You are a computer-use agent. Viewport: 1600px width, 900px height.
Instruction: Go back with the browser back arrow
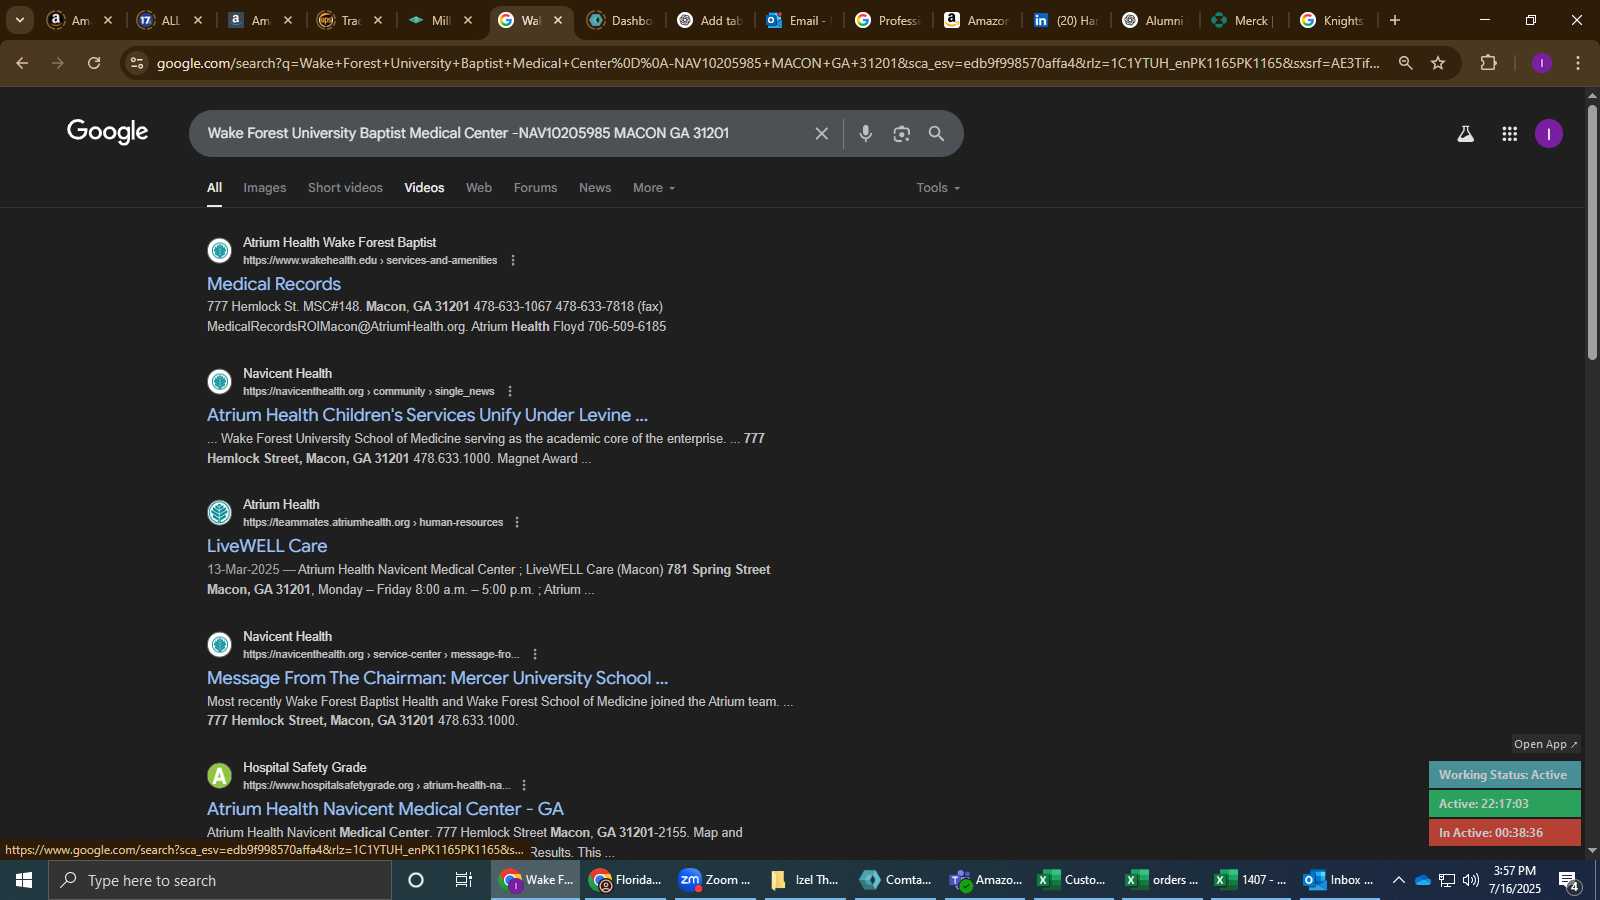click(x=22, y=63)
